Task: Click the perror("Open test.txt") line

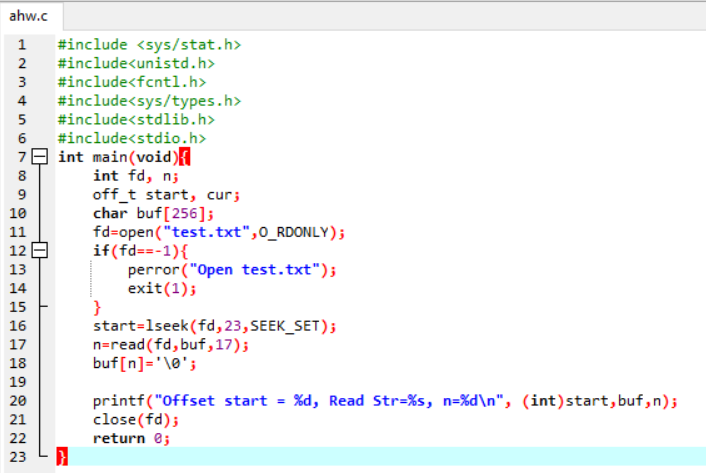Action: click(232, 270)
